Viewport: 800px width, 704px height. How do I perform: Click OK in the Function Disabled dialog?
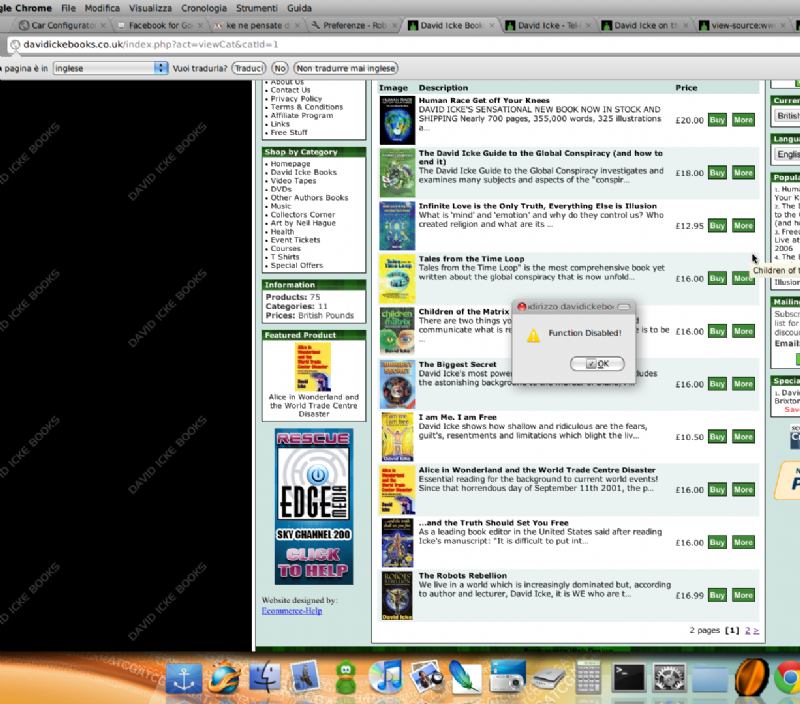(597, 364)
